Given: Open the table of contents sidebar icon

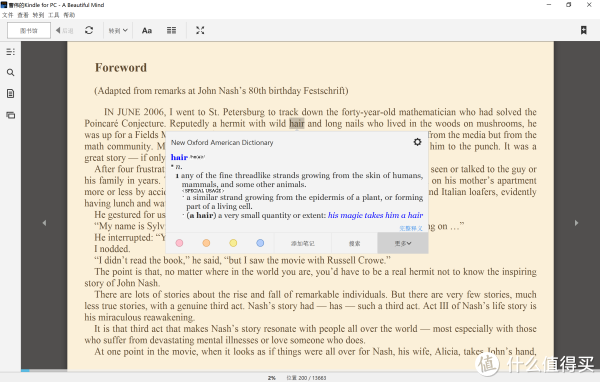Looking at the screenshot, I should (x=11, y=52).
